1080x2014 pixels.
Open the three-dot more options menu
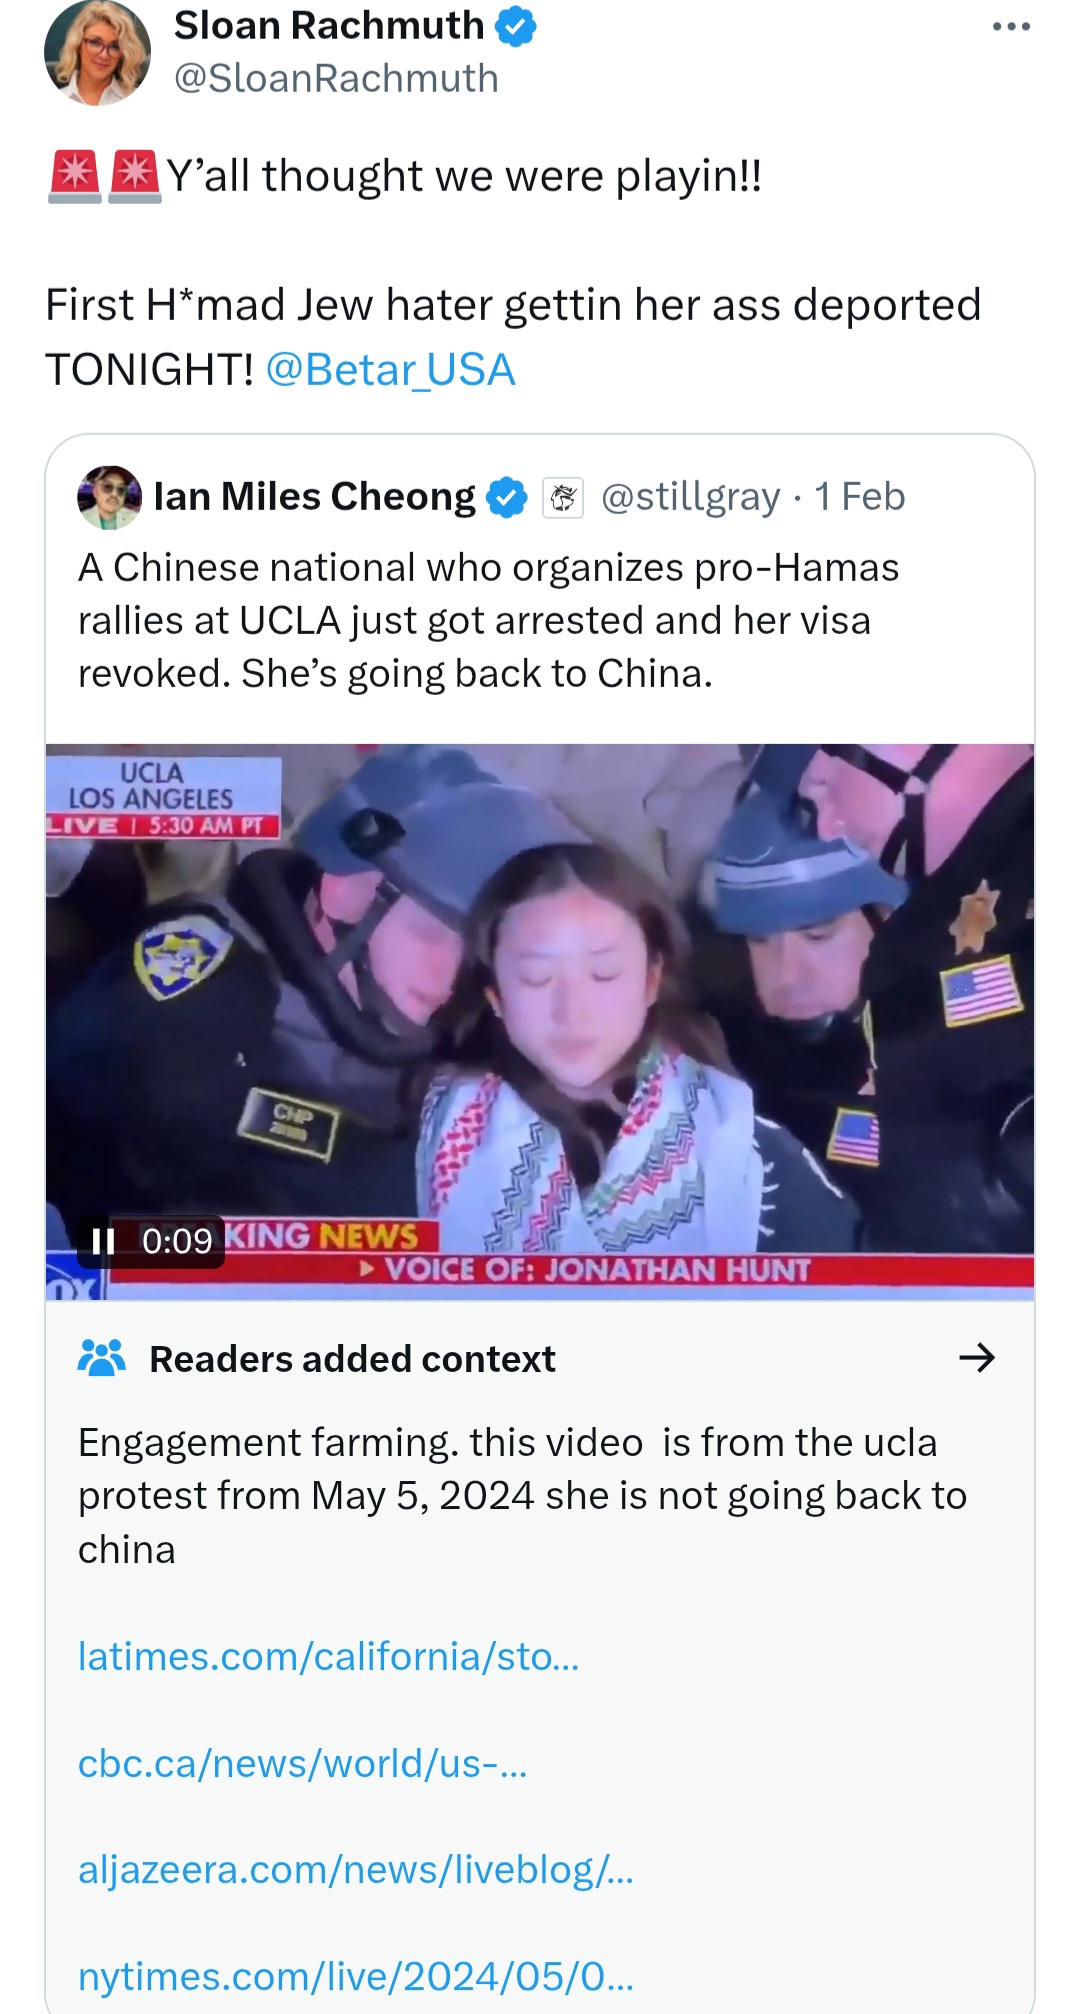pyautogui.click(x=1011, y=27)
